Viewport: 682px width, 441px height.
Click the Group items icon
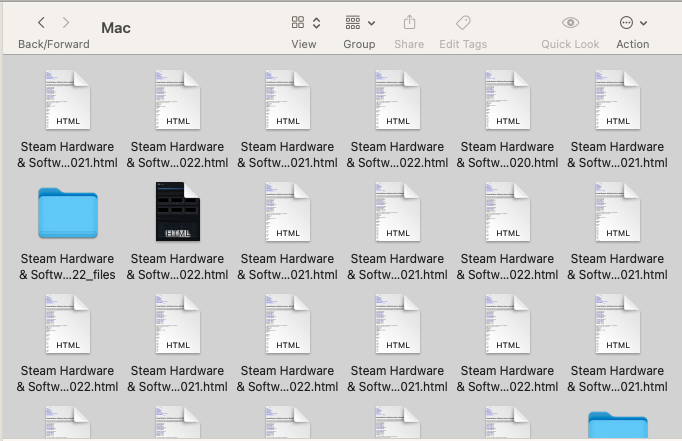[x=353, y=23]
